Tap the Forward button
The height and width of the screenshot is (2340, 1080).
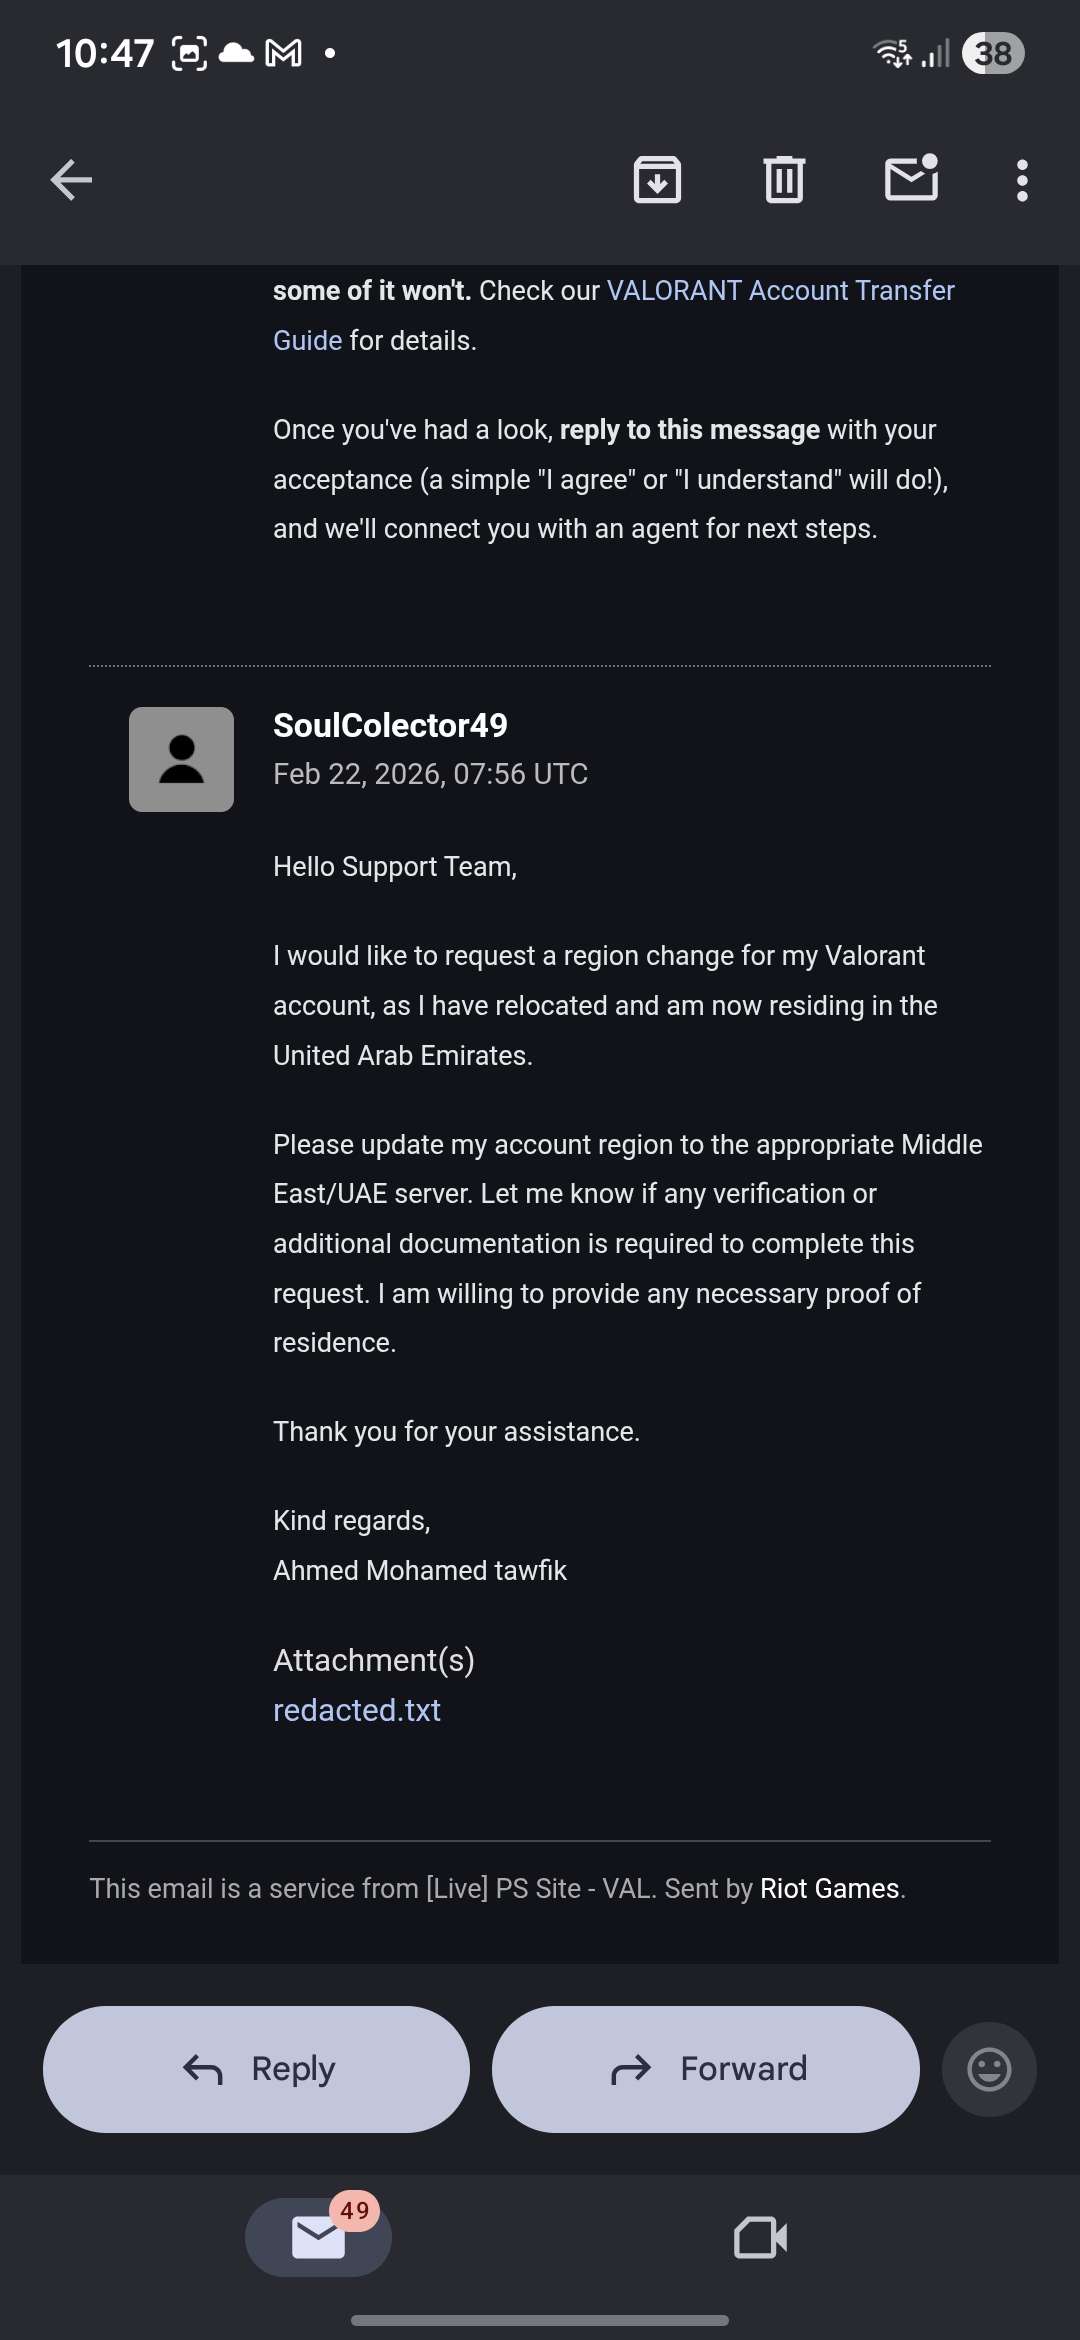pos(705,2069)
